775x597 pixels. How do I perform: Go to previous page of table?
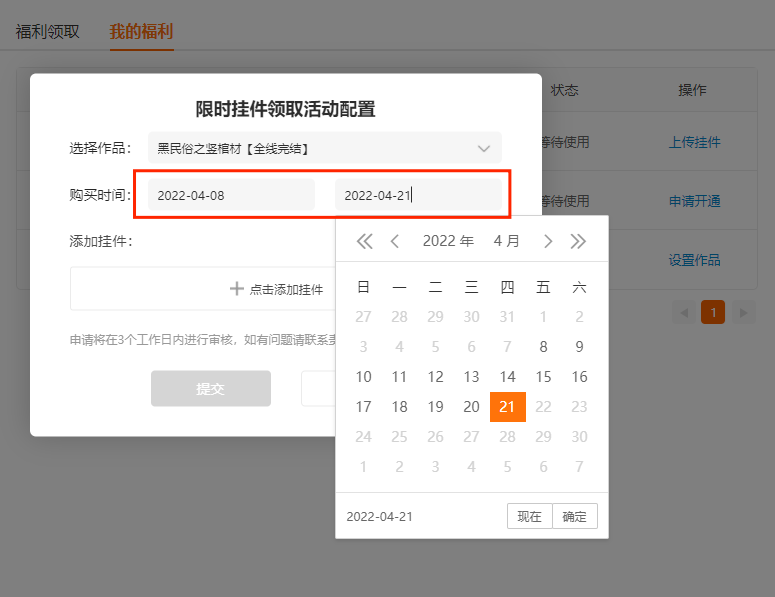(685, 313)
